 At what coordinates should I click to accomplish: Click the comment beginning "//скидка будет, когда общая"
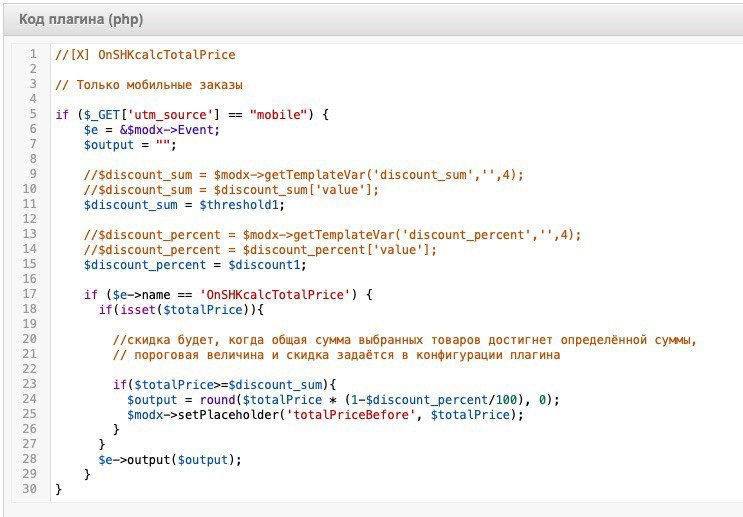click(405, 340)
